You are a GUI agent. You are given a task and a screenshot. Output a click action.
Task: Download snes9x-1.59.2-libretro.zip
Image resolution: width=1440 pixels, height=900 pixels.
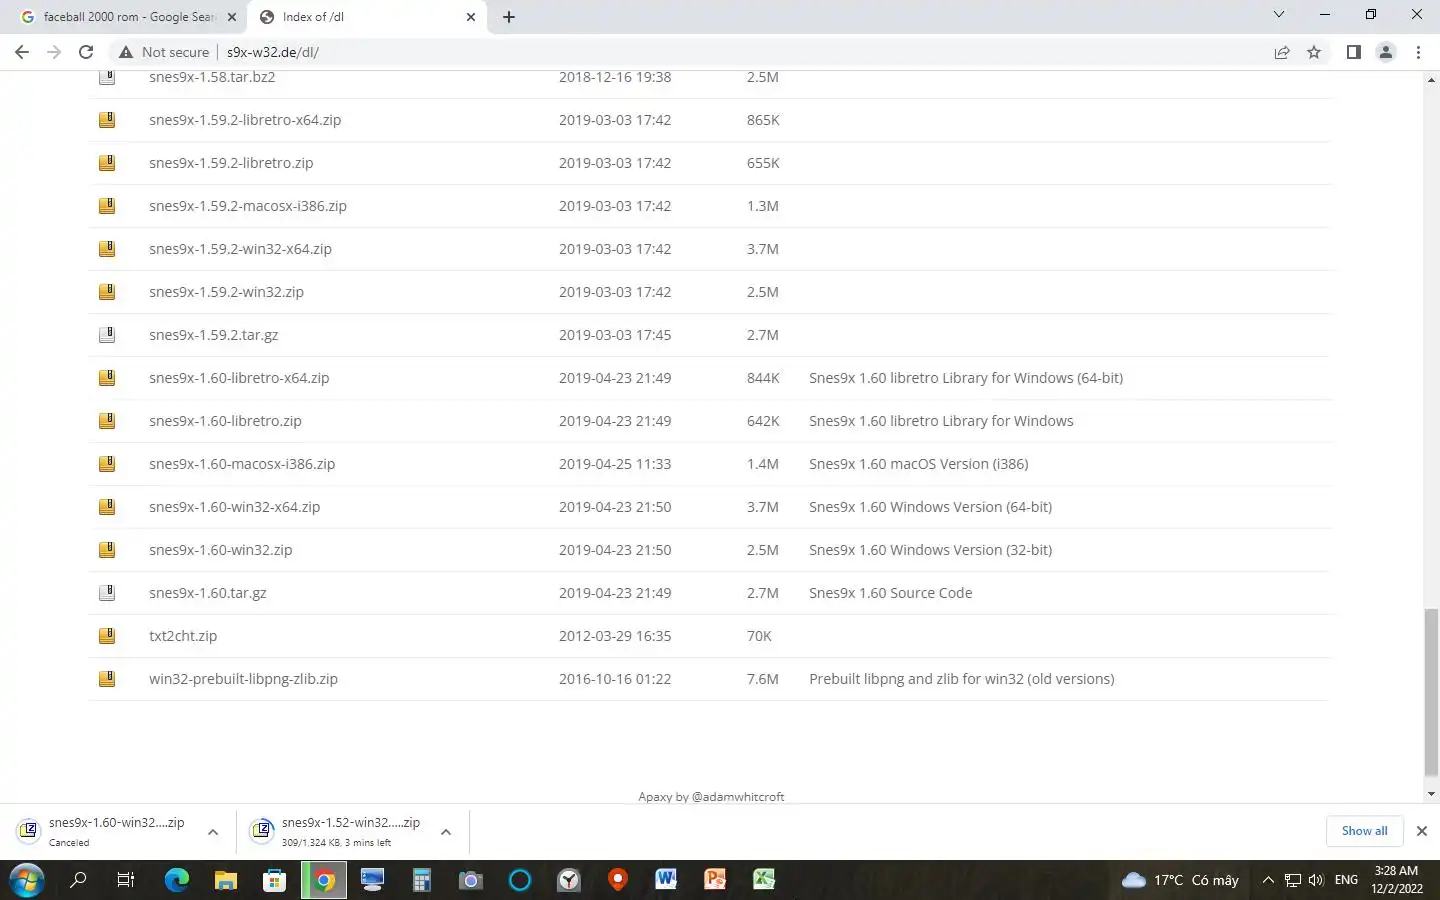(x=231, y=163)
